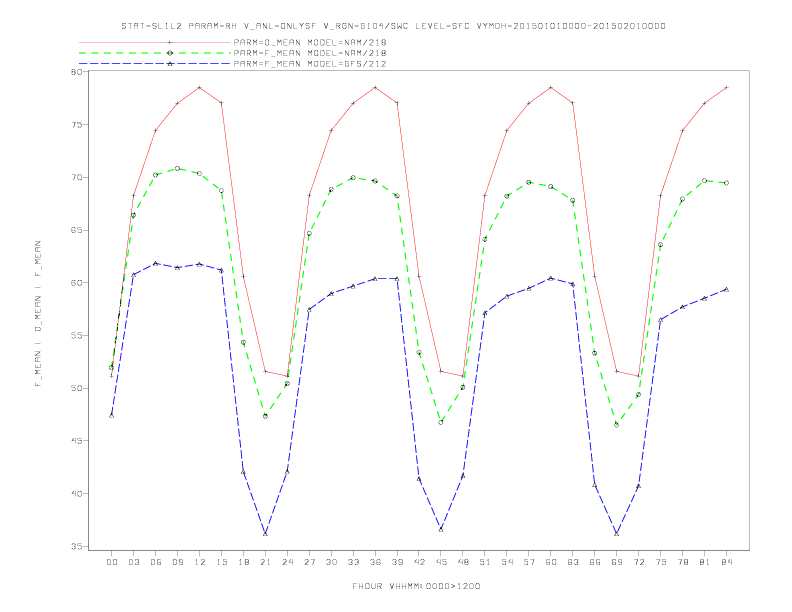Image resolution: width=792 pixels, height=612 pixels.
Task: Click x-axis forecast hour label 21
Action: pos(265,562)
